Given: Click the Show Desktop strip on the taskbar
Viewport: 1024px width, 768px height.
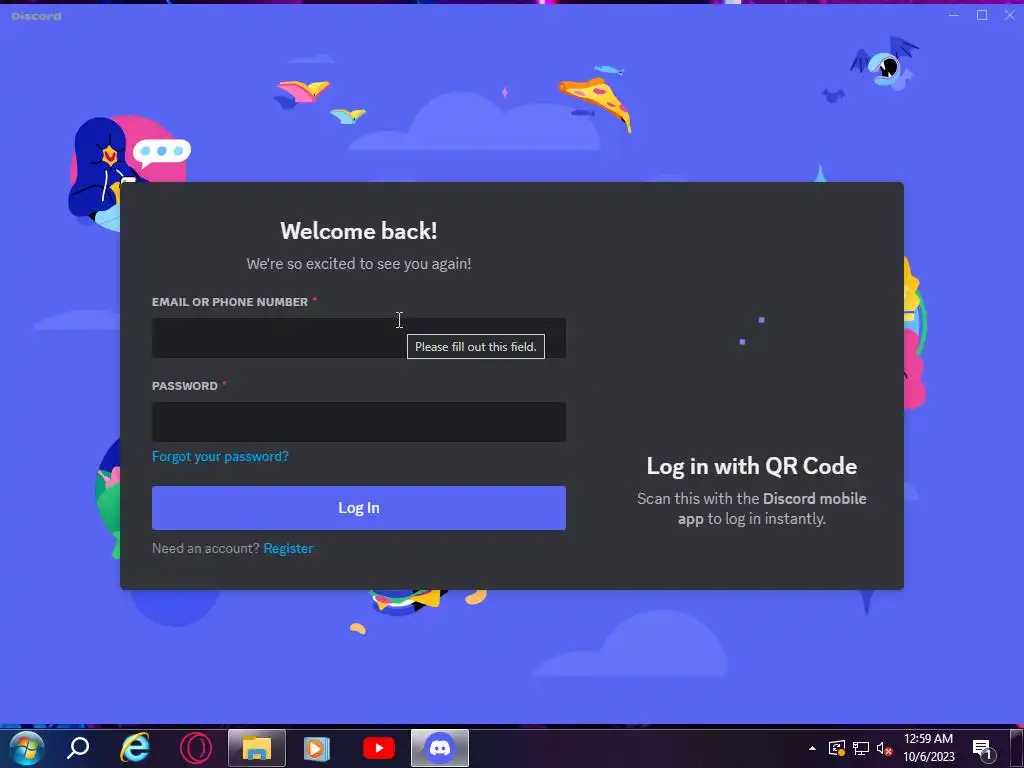Looking at the screenshot, I should (x=1017, y=748).
